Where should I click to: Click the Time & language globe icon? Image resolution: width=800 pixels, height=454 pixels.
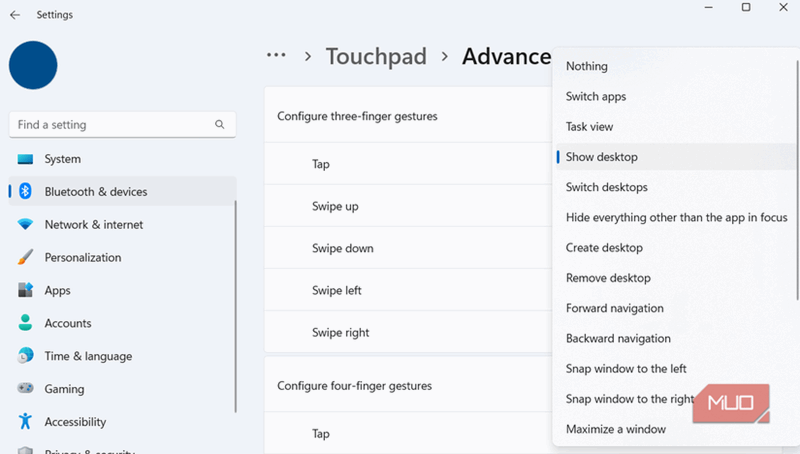click(25, 357)
